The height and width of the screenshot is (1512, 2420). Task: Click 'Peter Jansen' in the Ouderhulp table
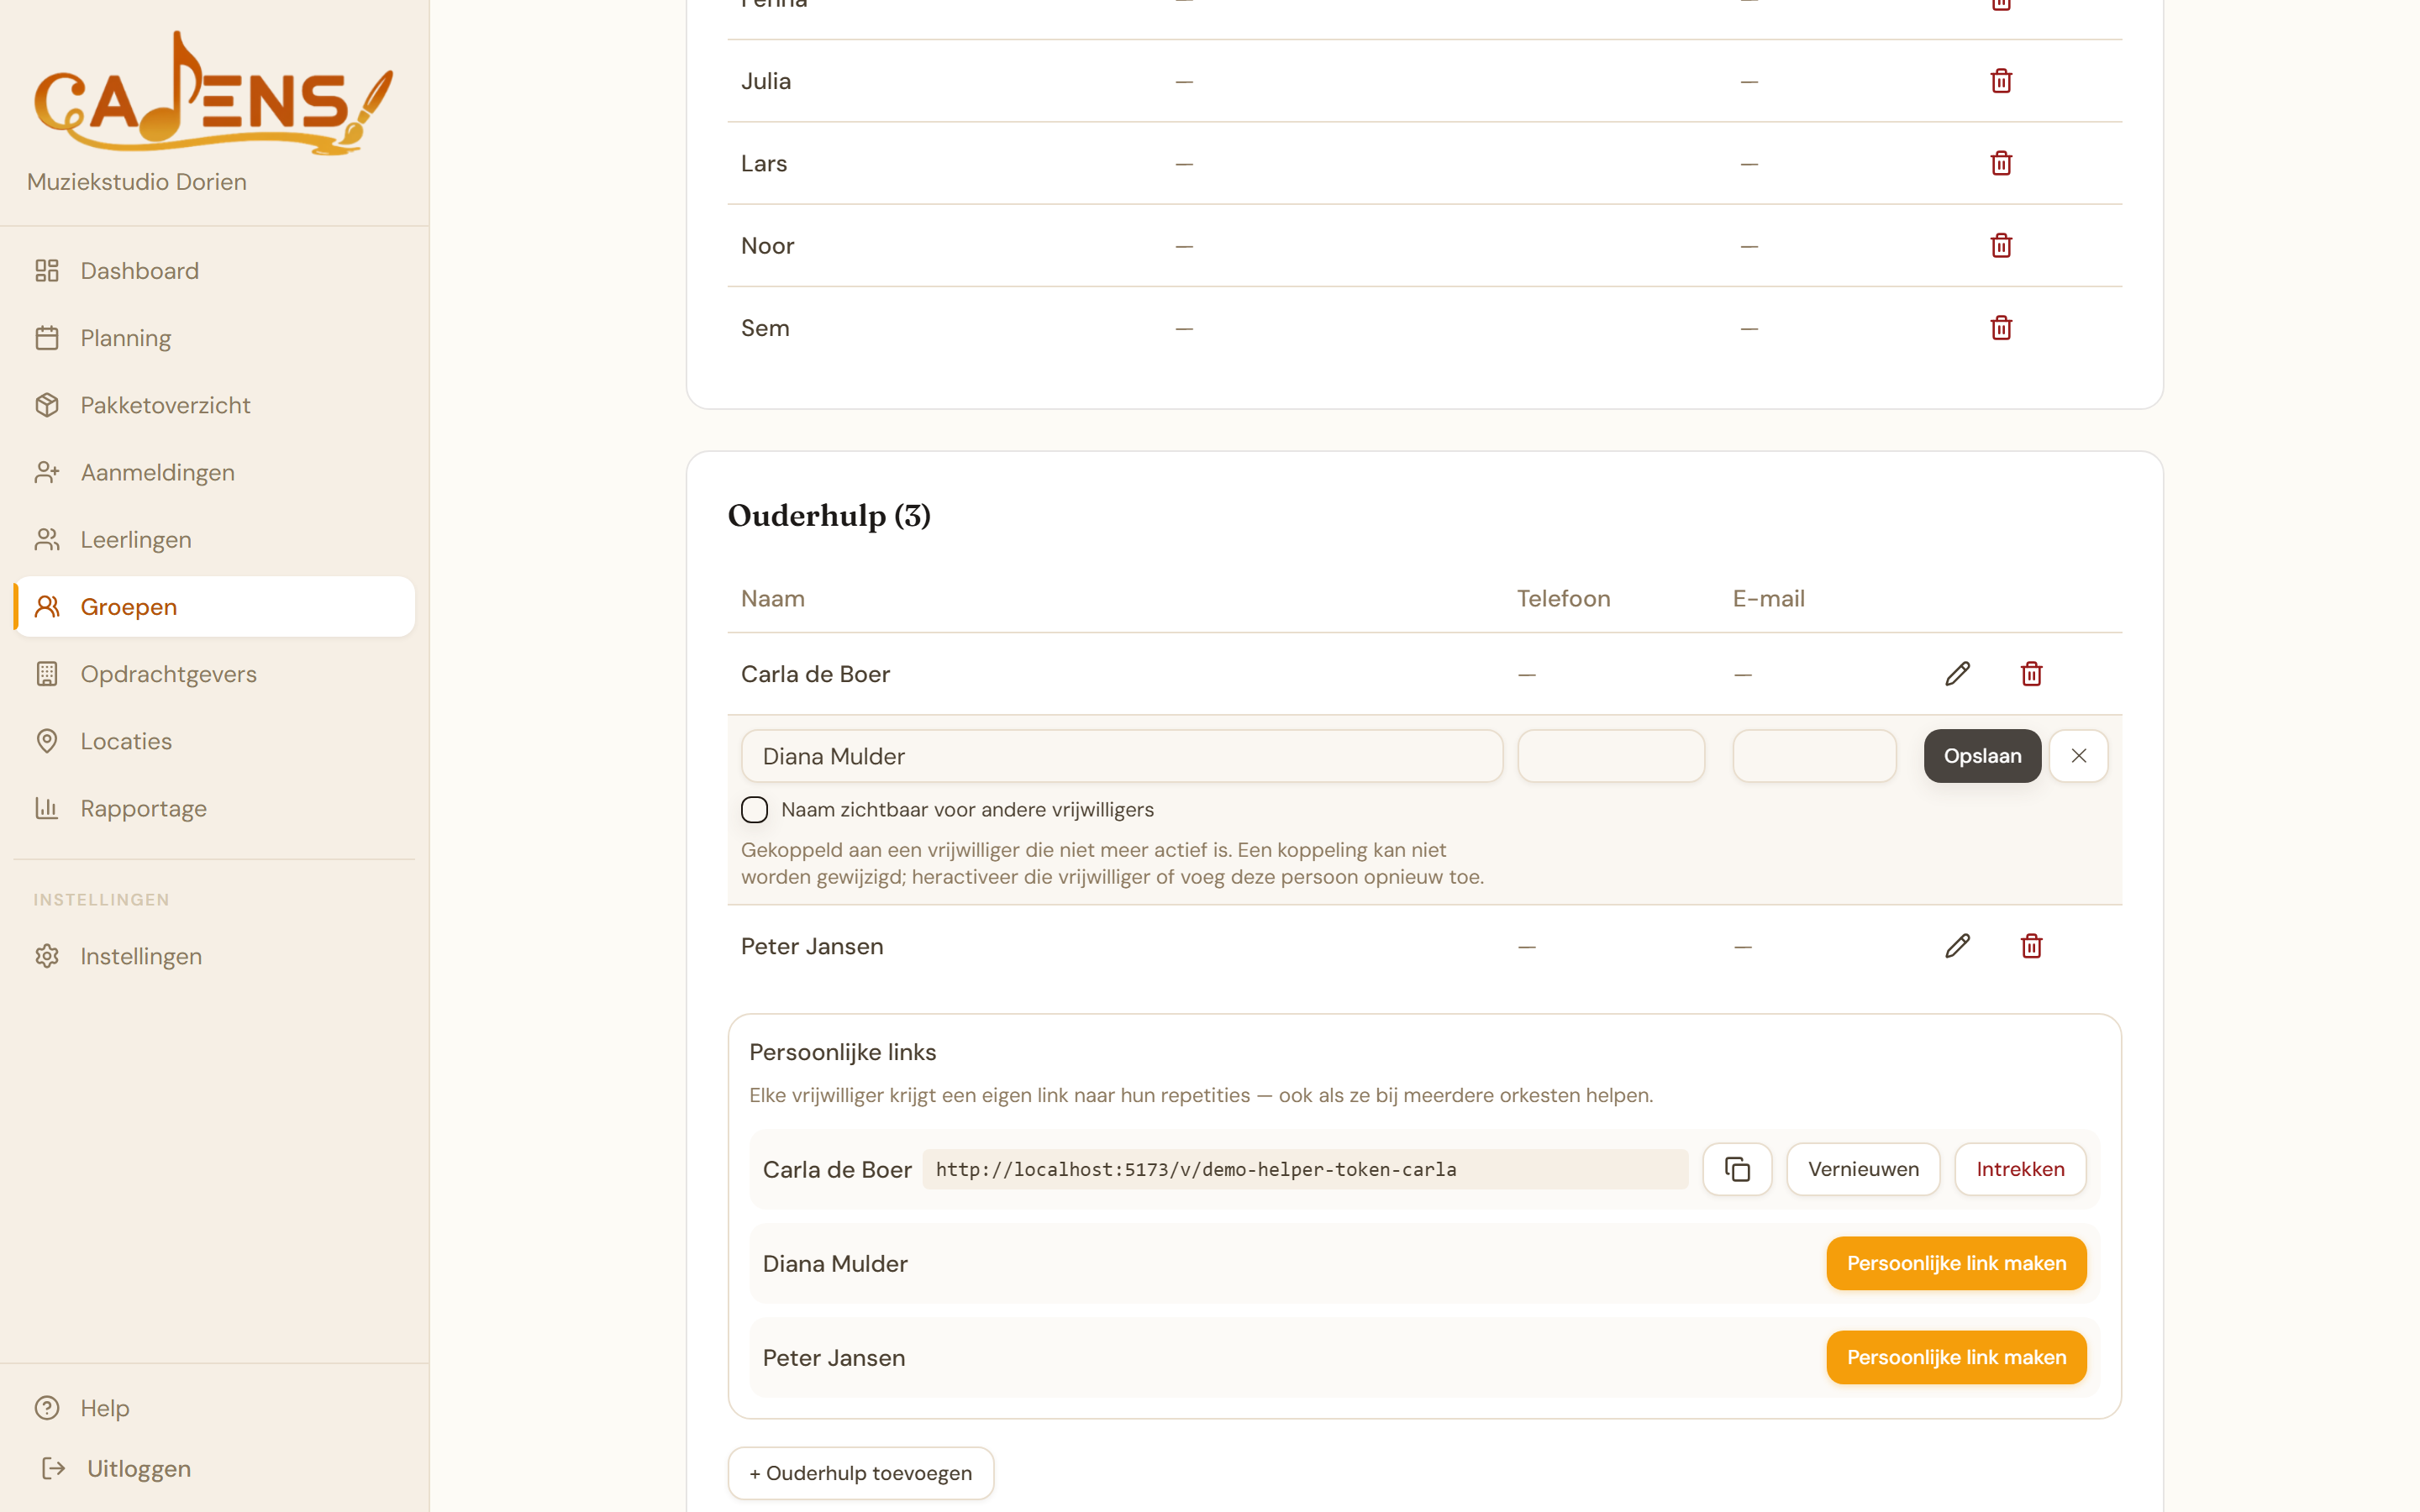(812, 946)
